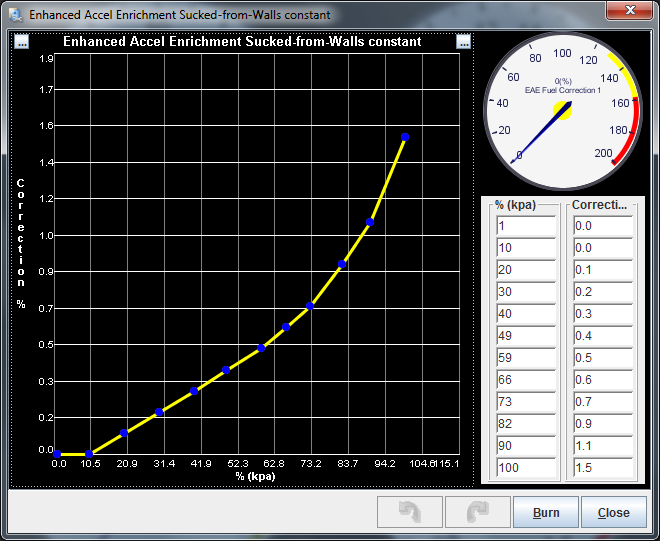Edit the Correction field showing 1.5
Screen dimensions: 661x542
coord(602,467)
